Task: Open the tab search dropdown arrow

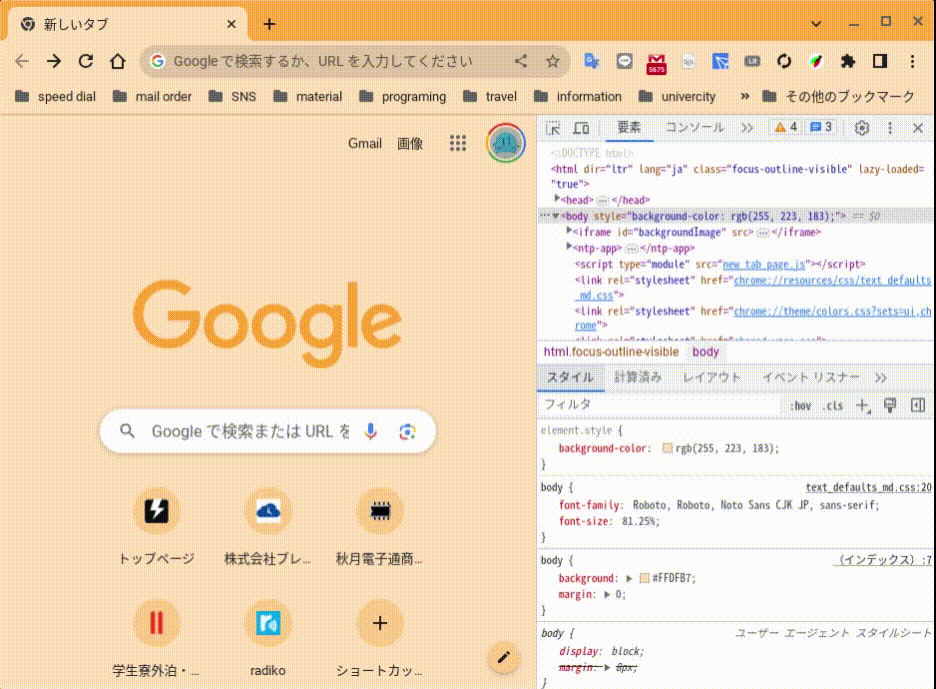Action: [x=816, y=24]
